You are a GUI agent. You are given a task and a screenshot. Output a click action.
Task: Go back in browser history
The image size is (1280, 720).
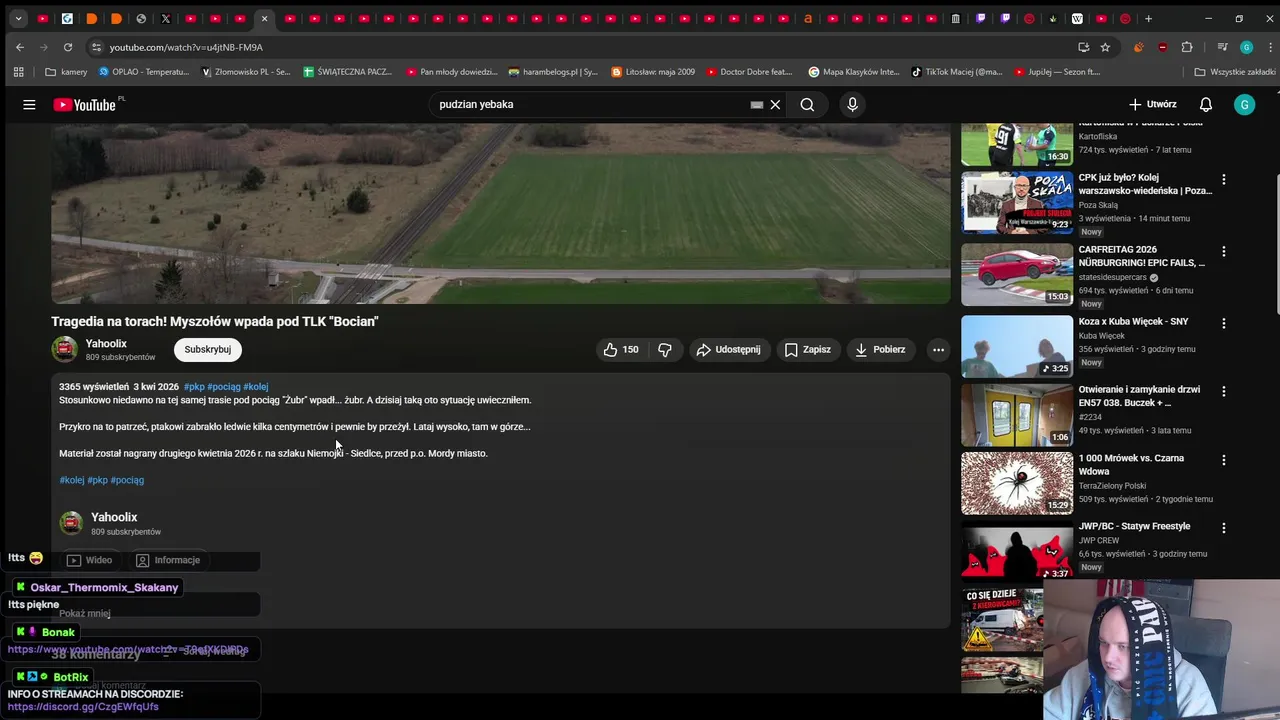pyautogui.click(x=20, y=47)
